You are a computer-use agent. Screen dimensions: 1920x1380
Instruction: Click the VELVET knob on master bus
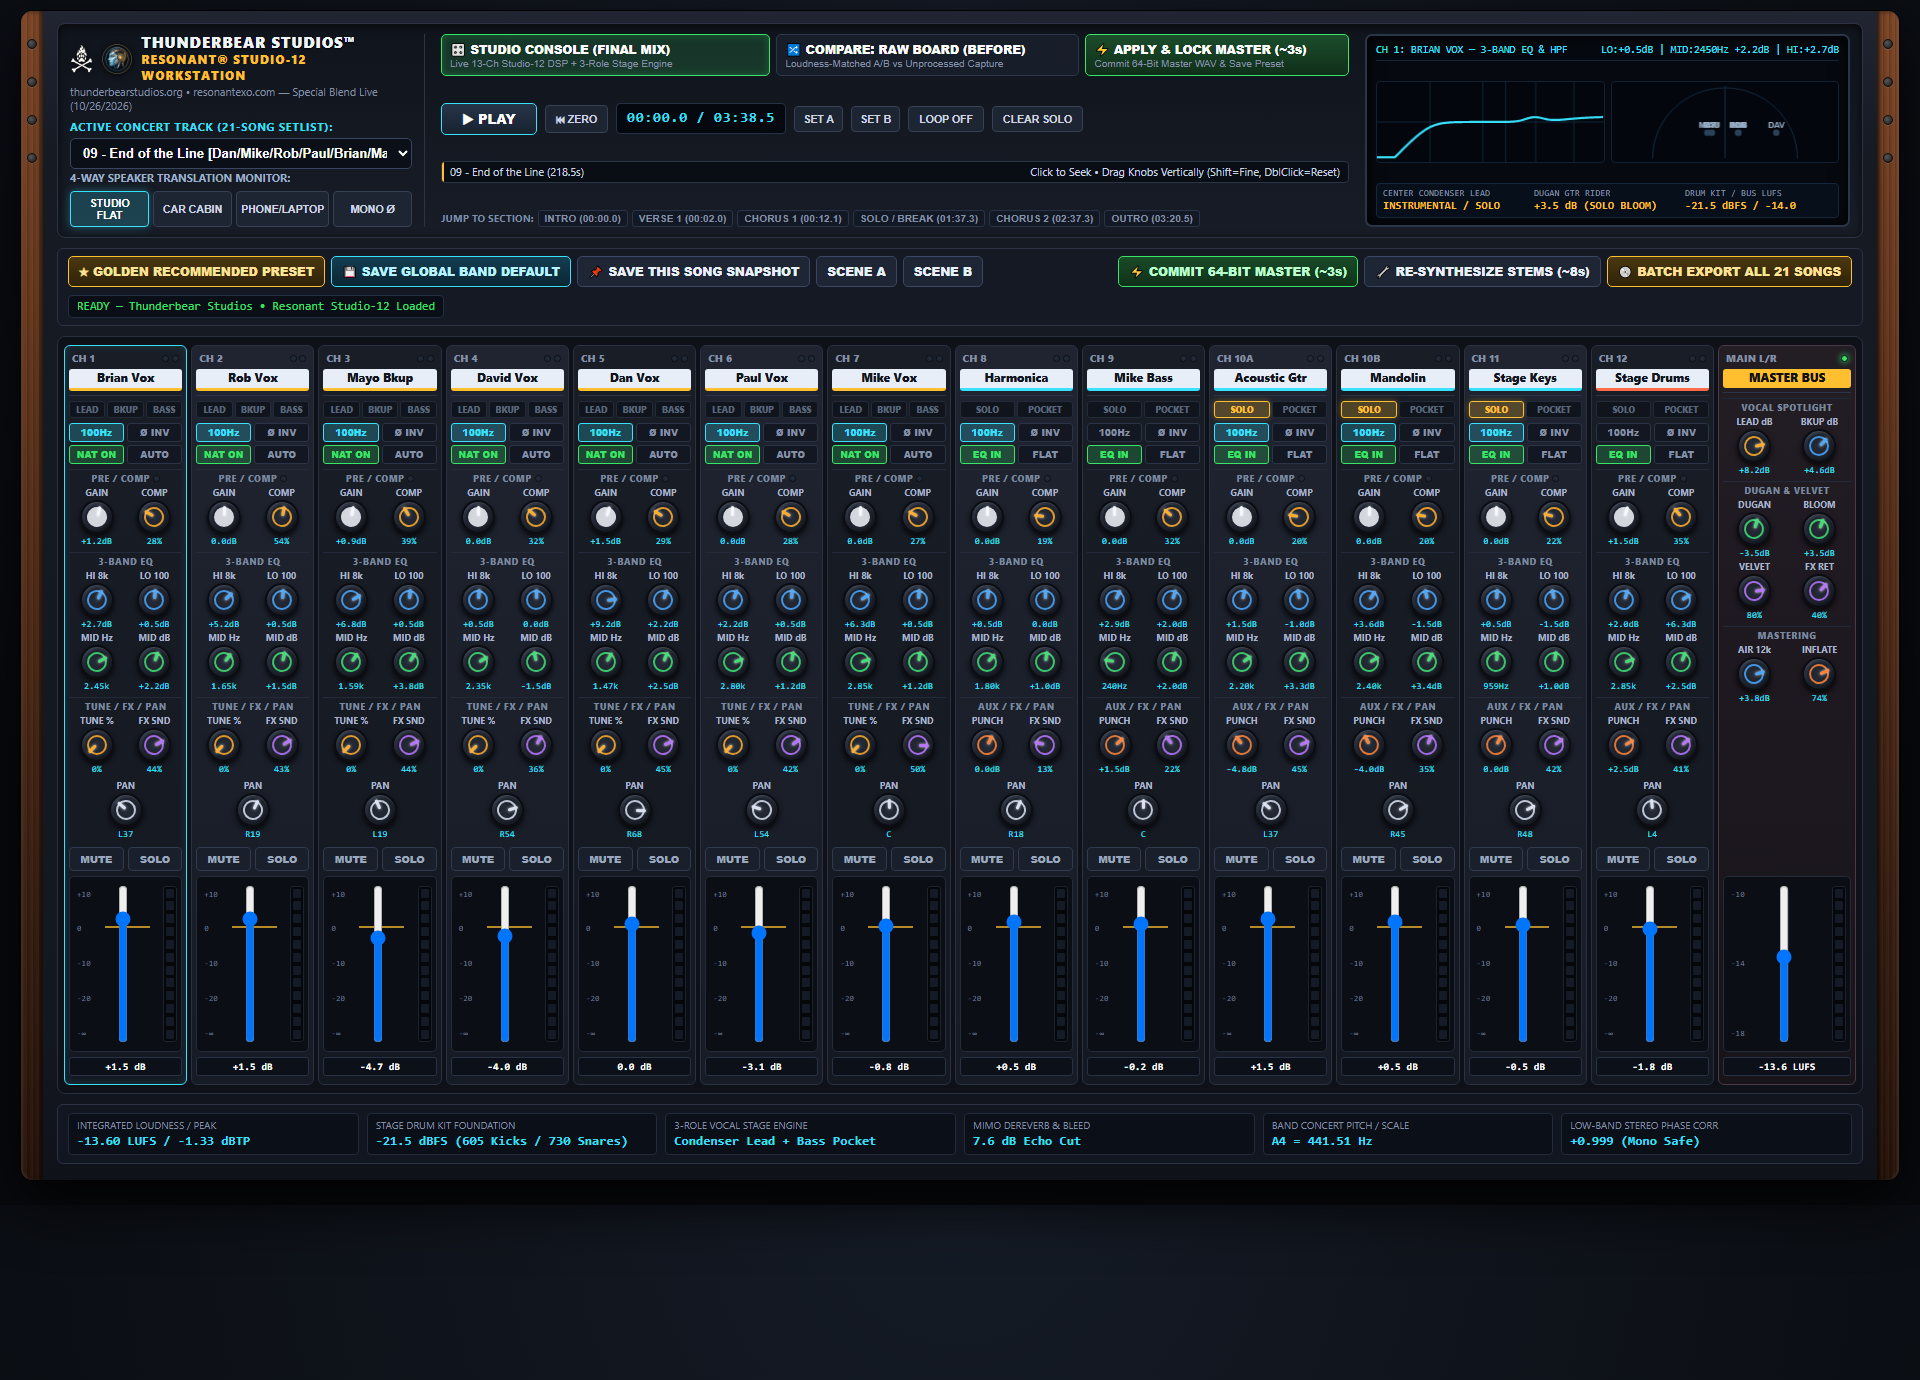pyautogui.click(x=1754, y=591)
